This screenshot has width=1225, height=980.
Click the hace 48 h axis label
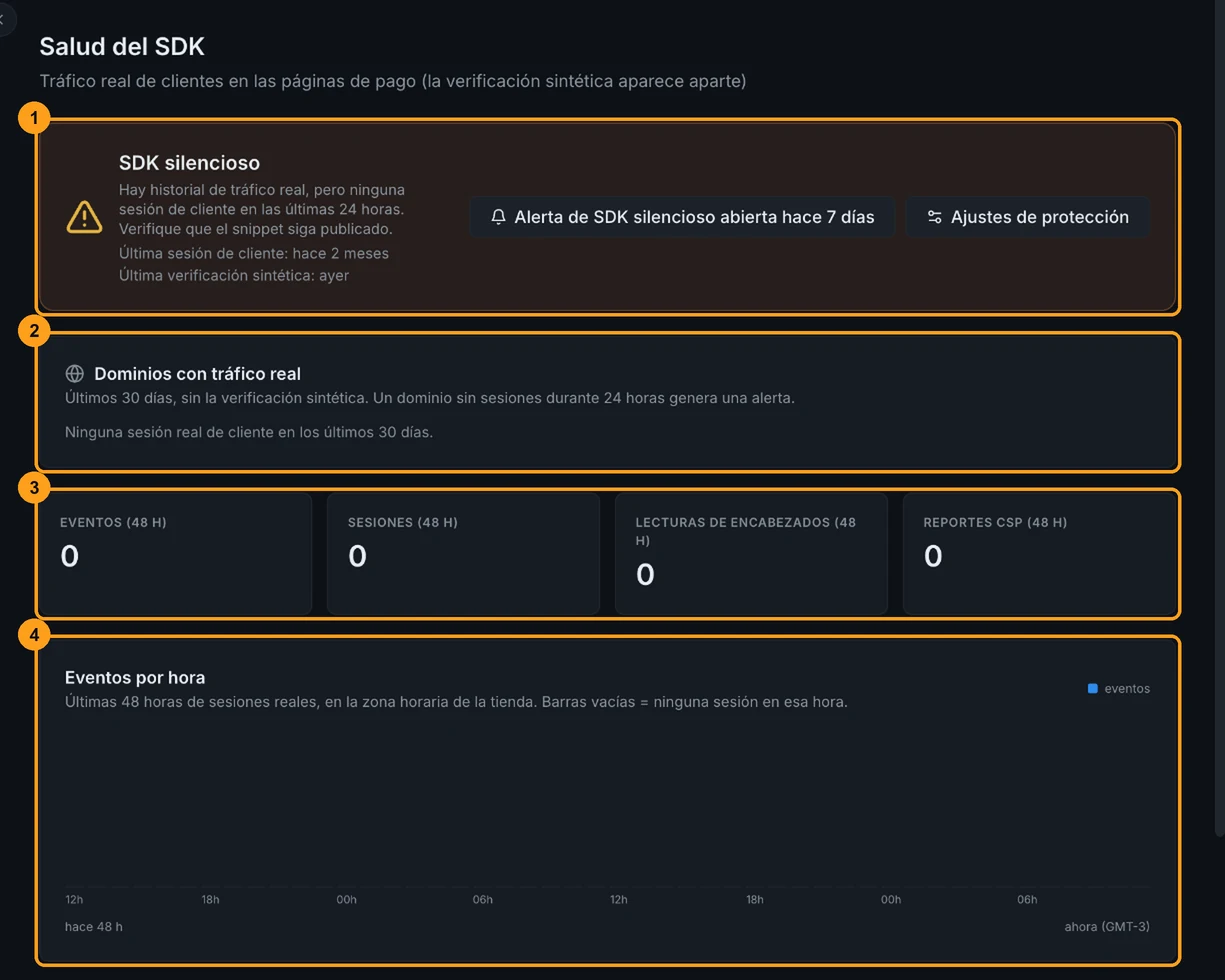point(94,927)
